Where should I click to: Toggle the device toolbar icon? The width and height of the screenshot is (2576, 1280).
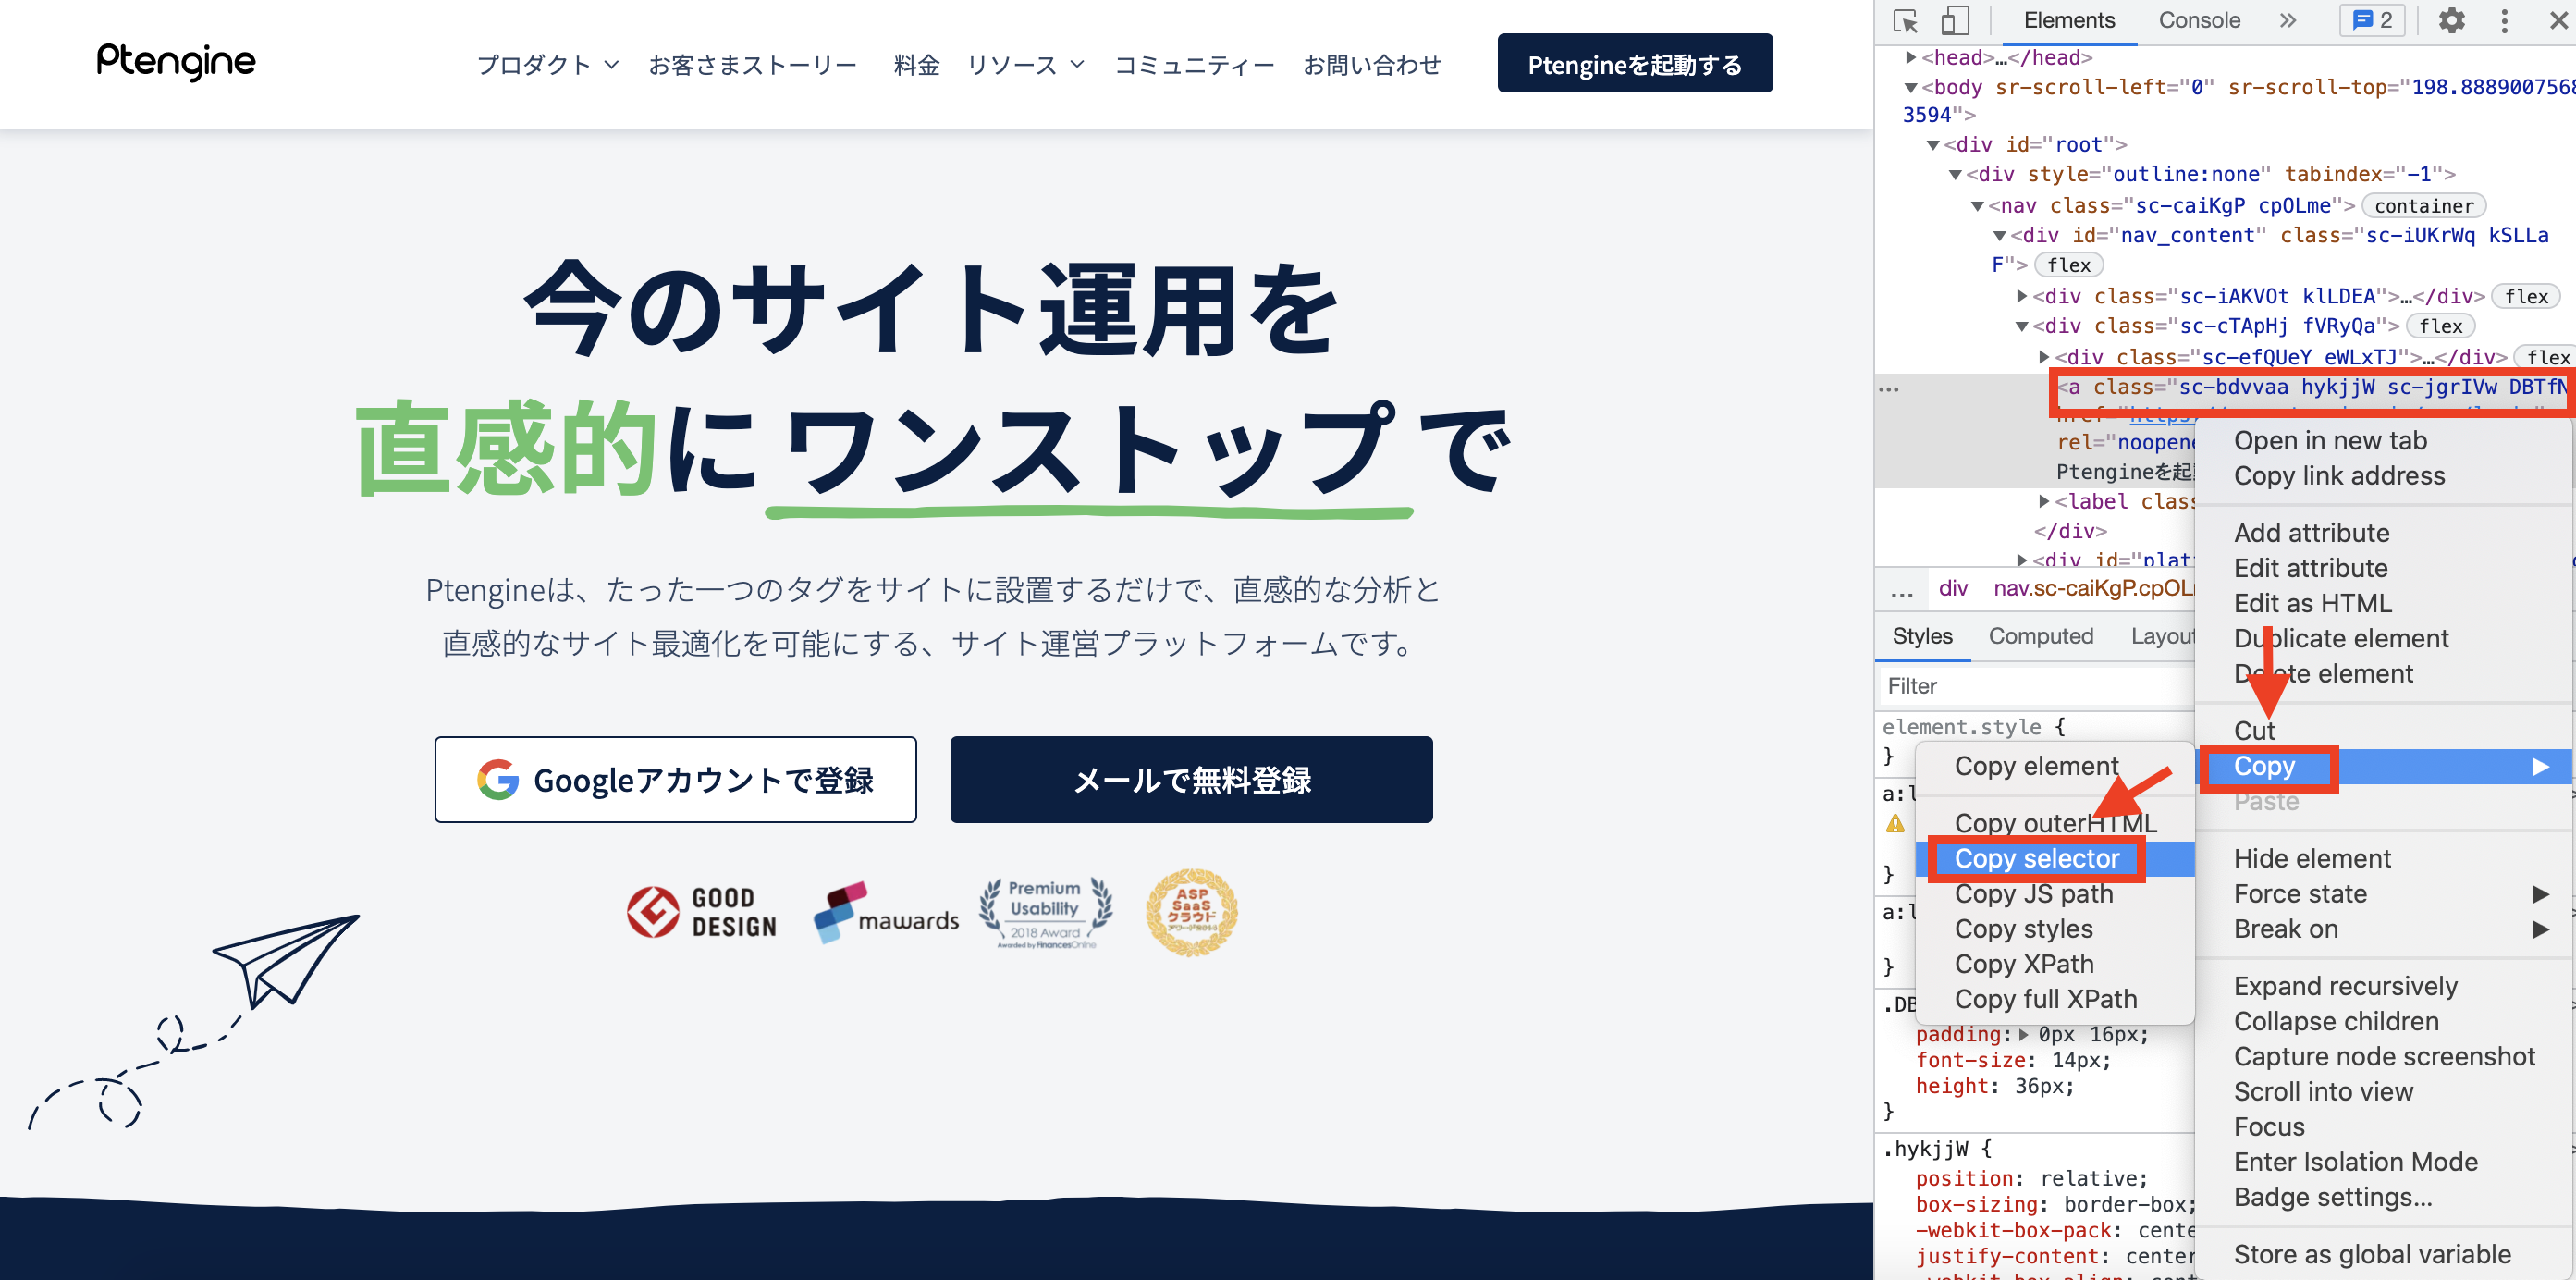1954,21
